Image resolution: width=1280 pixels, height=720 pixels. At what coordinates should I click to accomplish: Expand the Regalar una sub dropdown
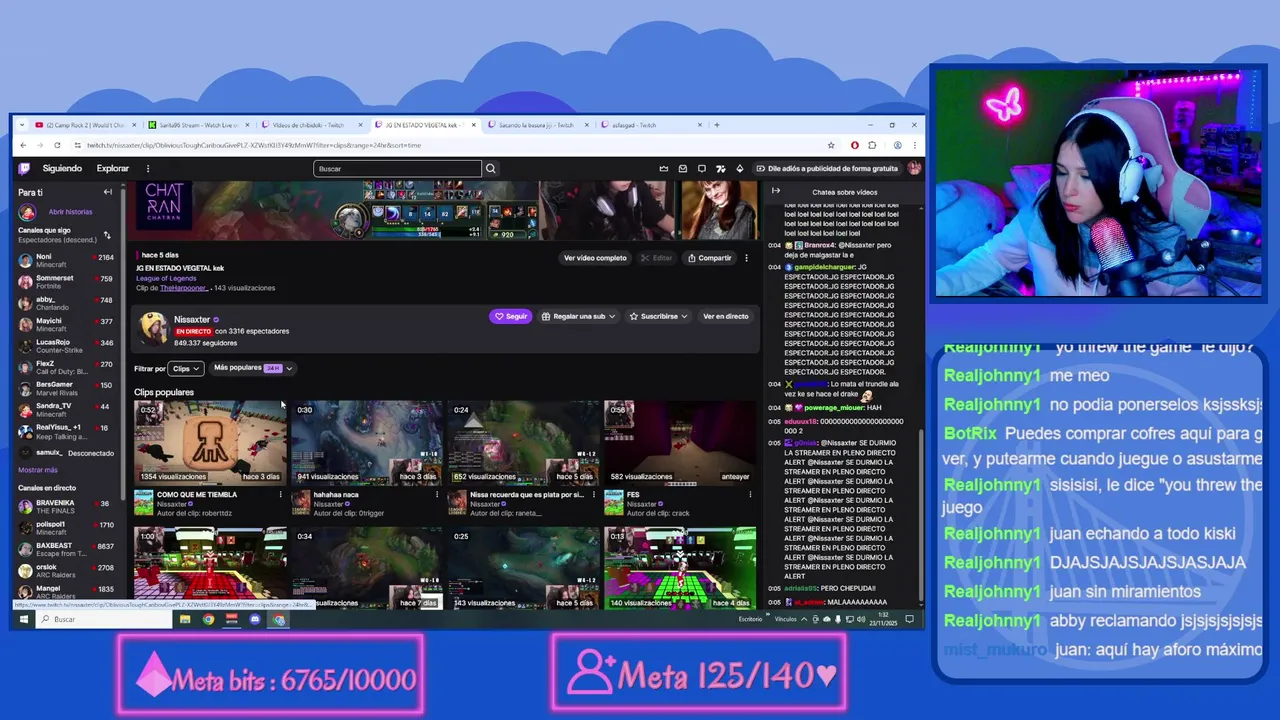[578, 316]
